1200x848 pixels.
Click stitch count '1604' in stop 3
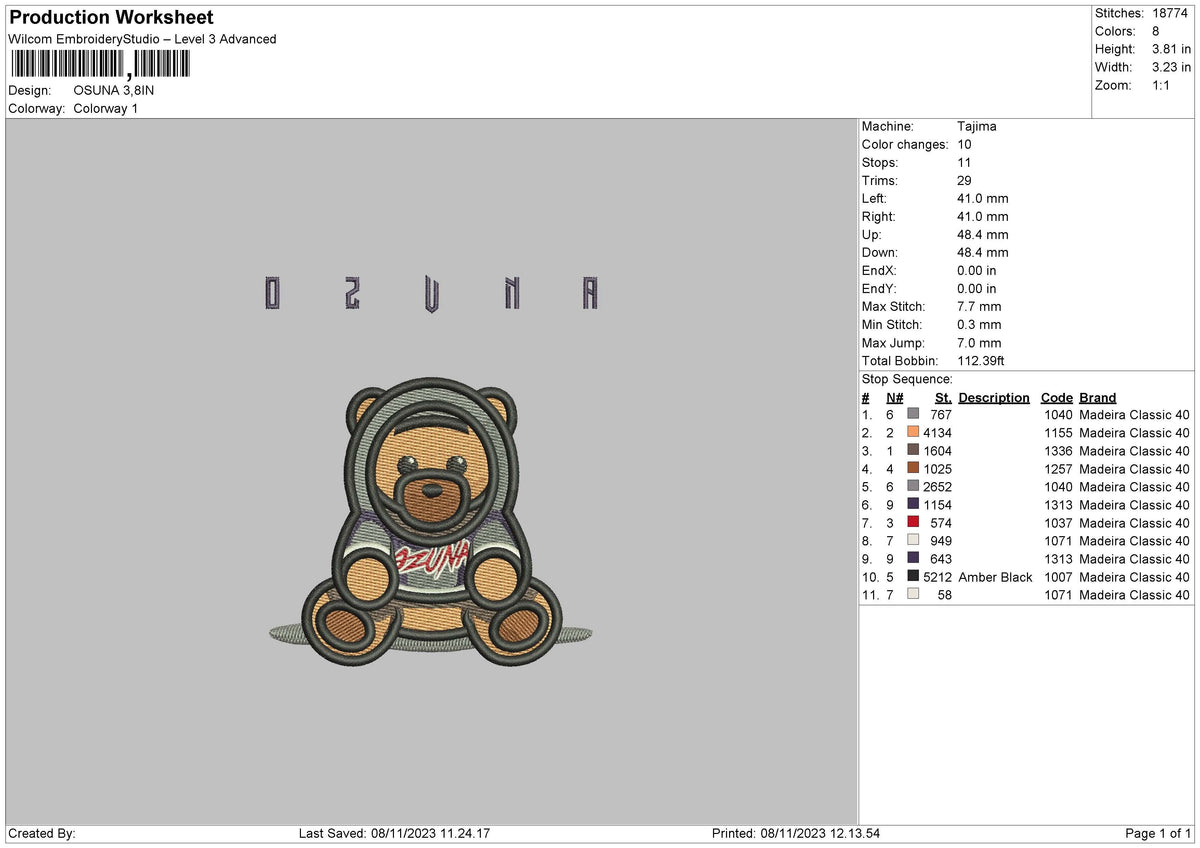pyautogui.click(x=937, y=450)
